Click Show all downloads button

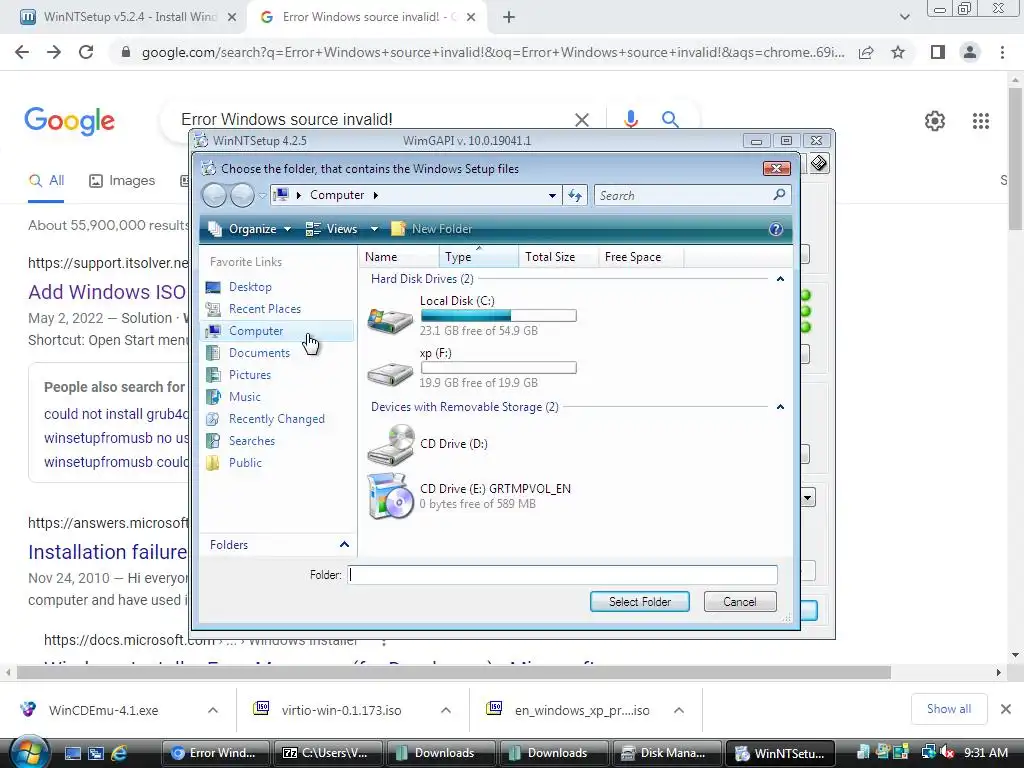tap(948, 709)
